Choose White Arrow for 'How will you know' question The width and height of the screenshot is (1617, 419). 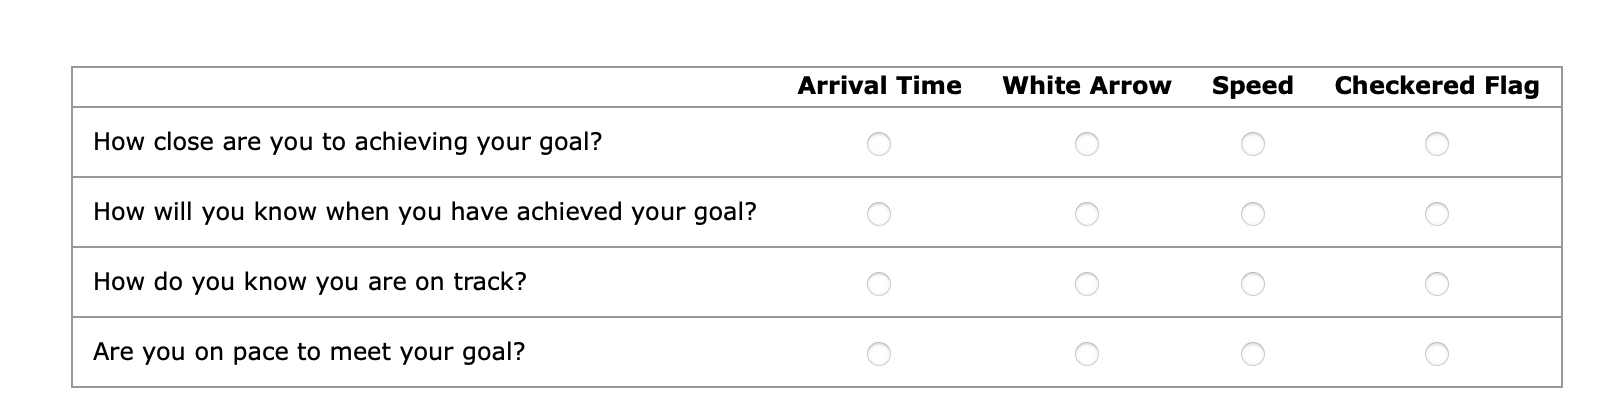1087,214
